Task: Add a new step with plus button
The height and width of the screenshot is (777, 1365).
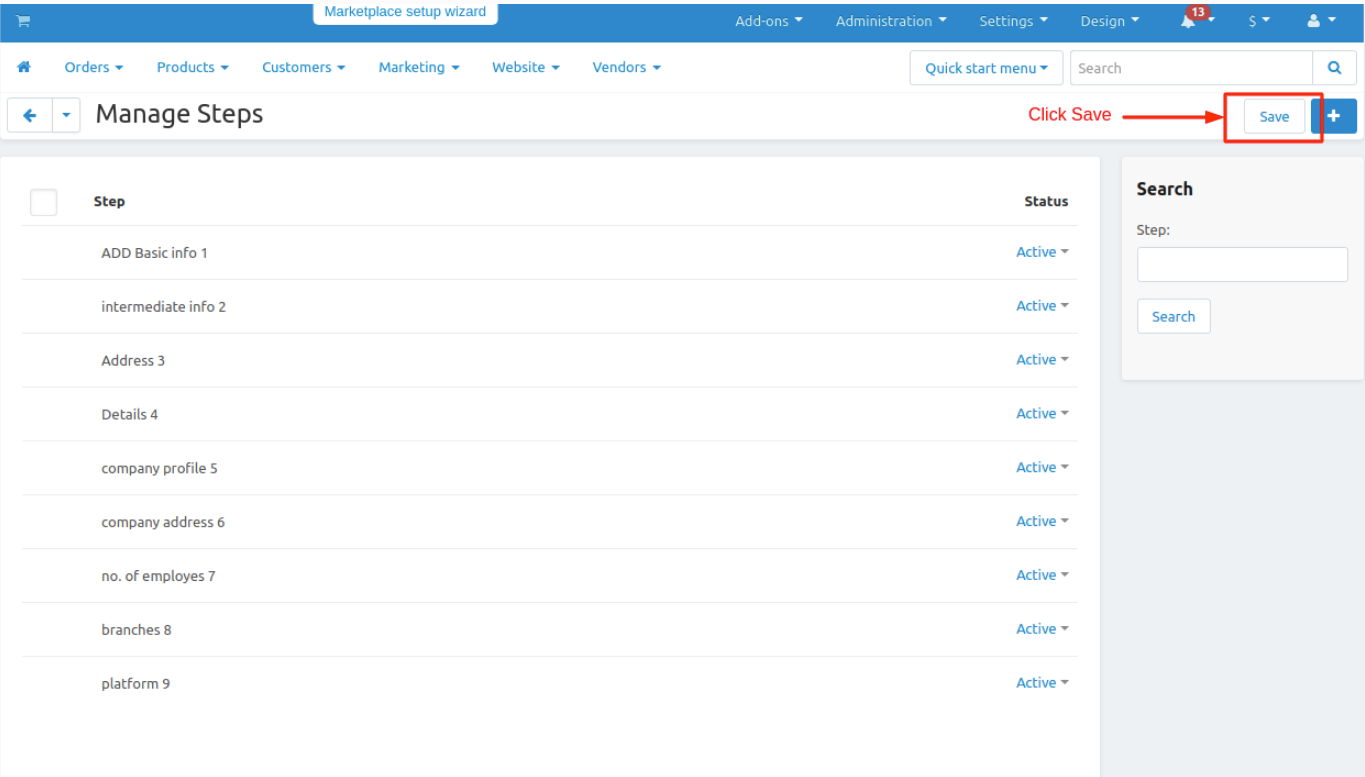Action: pos(1333,116)
